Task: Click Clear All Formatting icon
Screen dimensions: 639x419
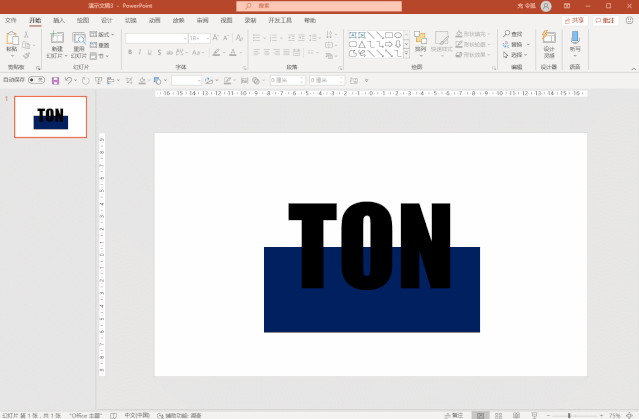Action: click(239, 38)
